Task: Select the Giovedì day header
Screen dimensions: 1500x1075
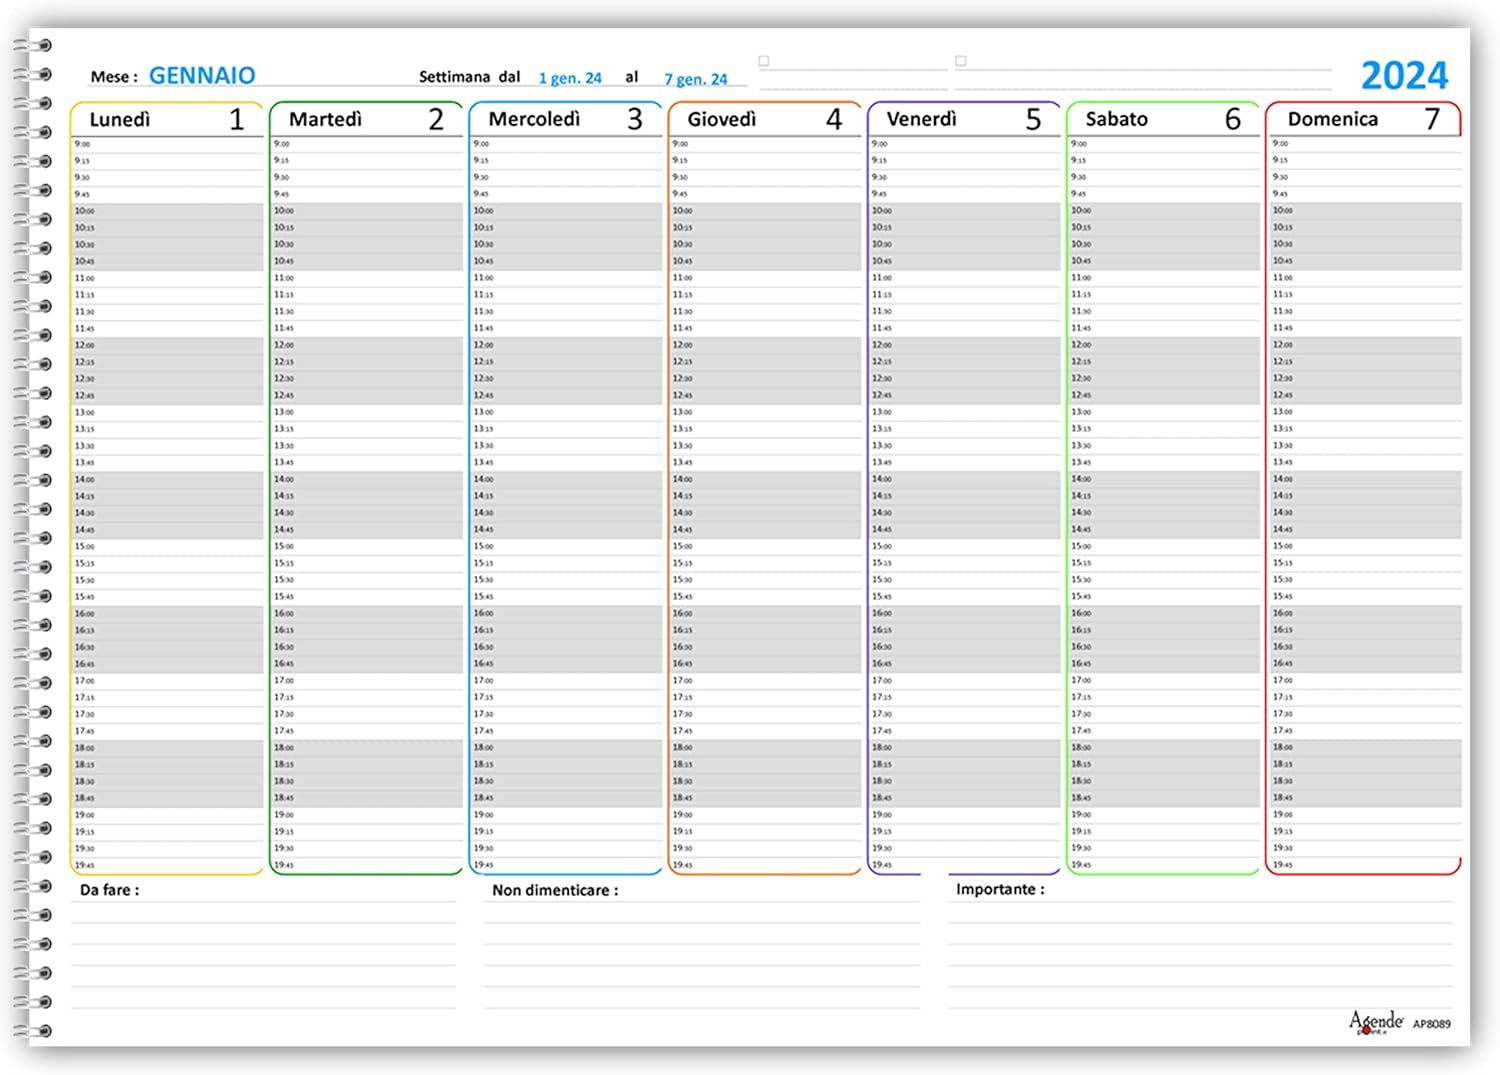Action: [721, 119]
